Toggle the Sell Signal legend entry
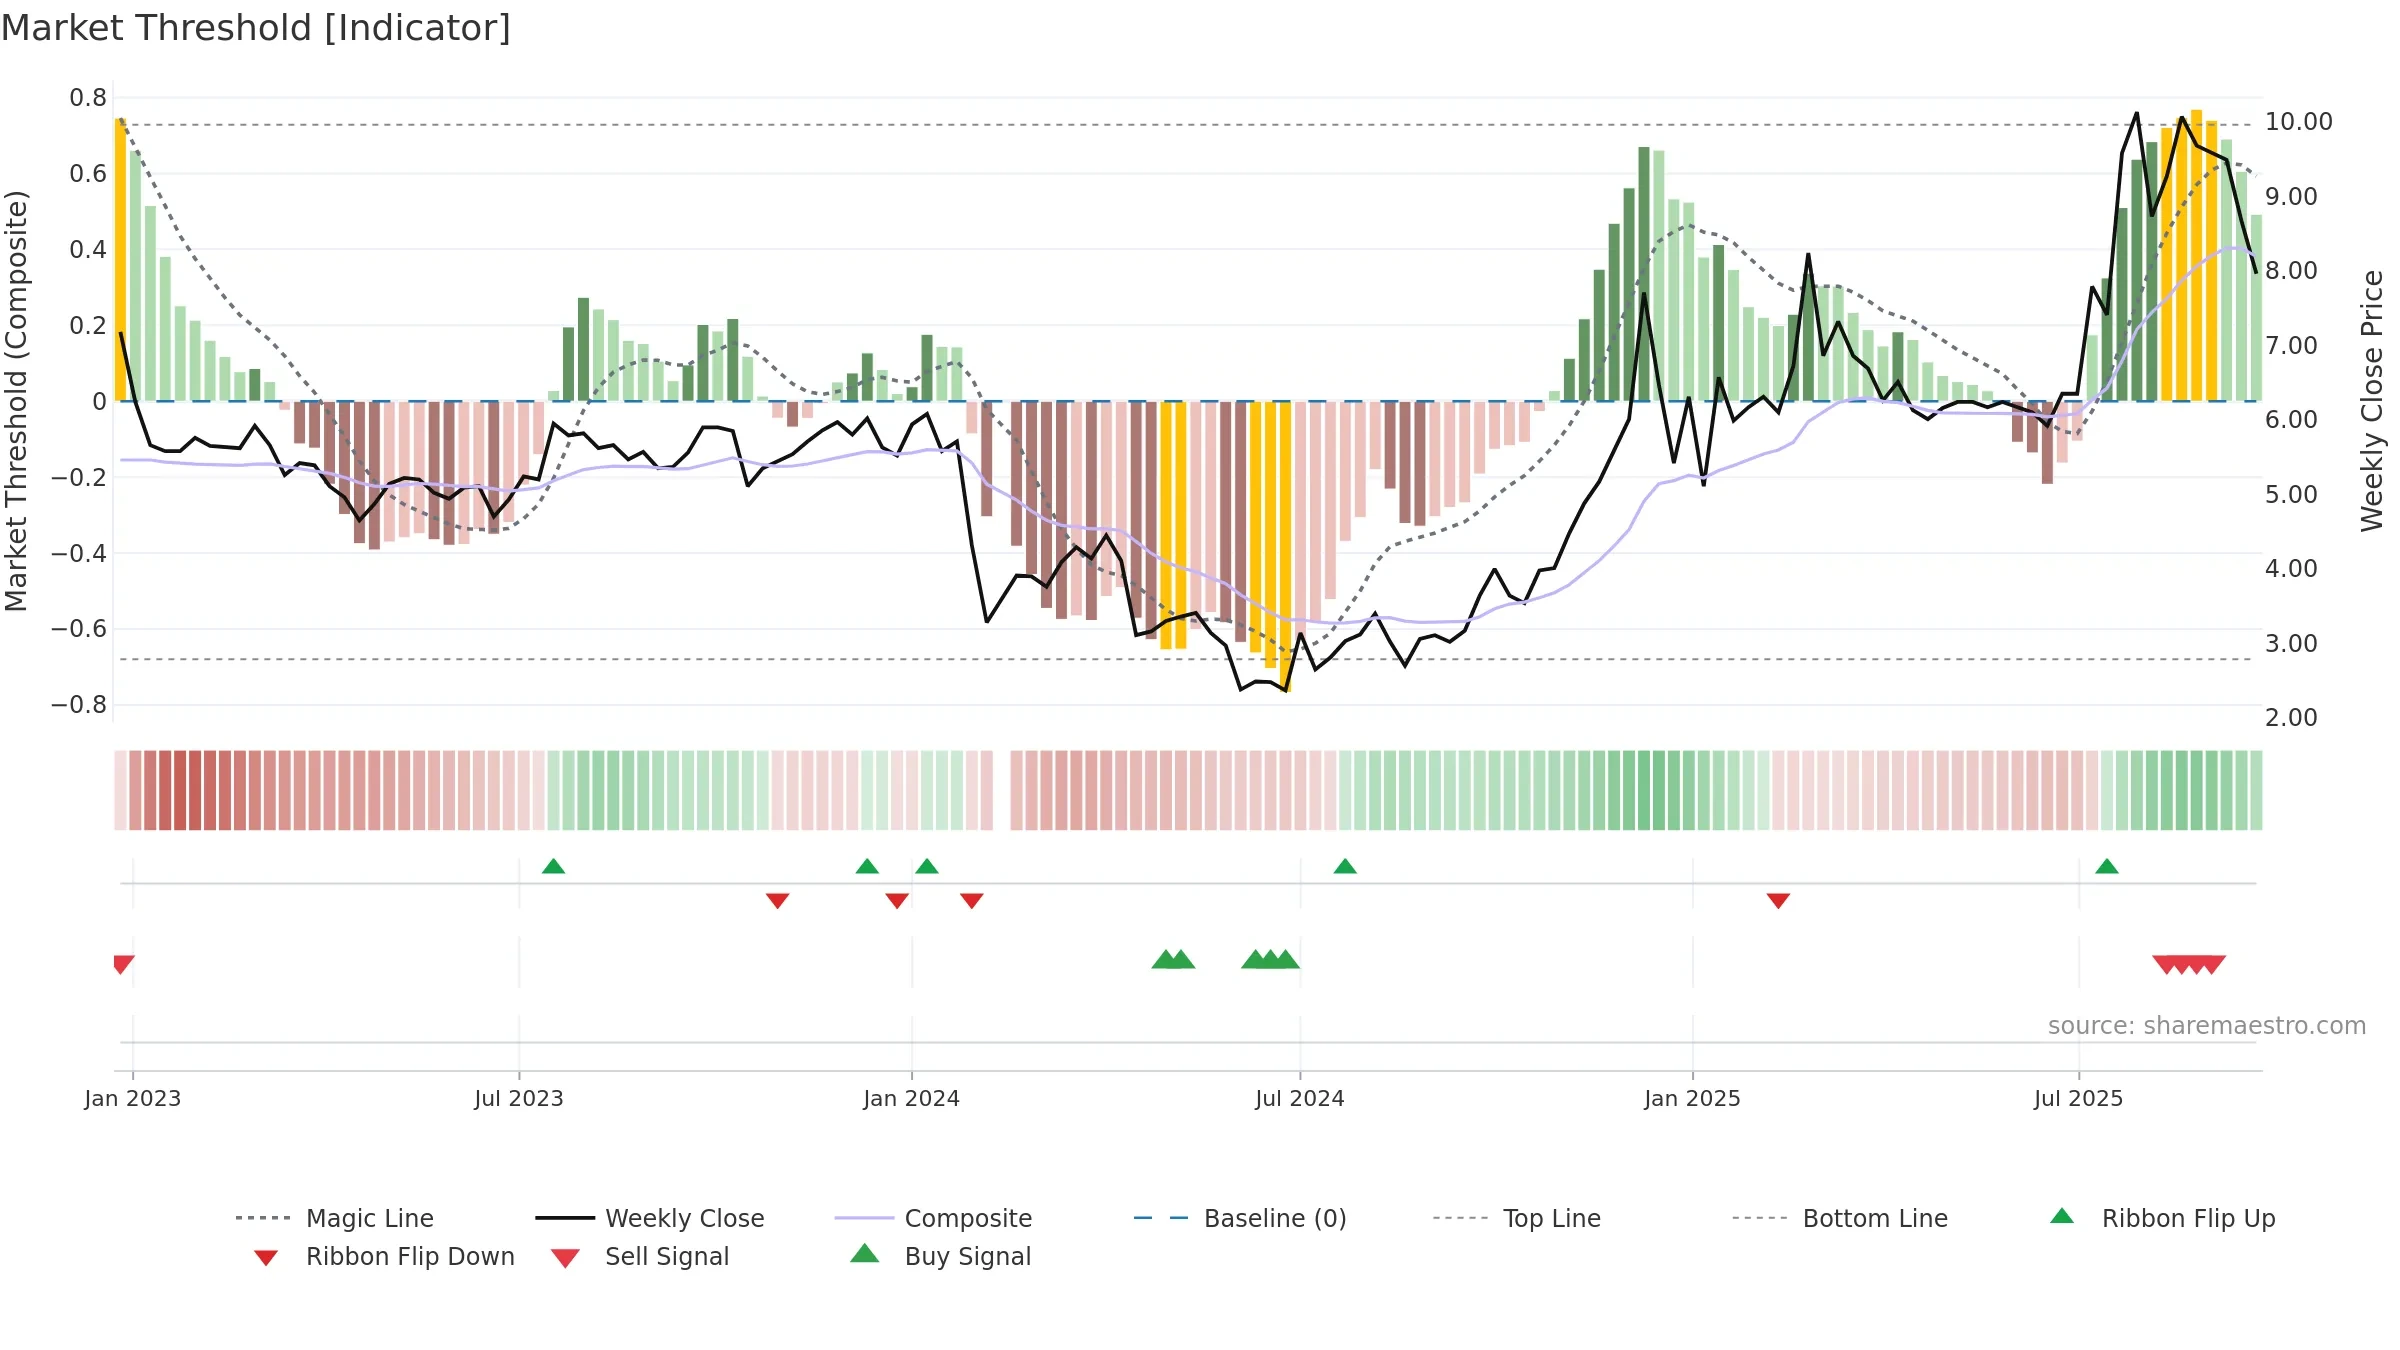 coord(640,1256)
